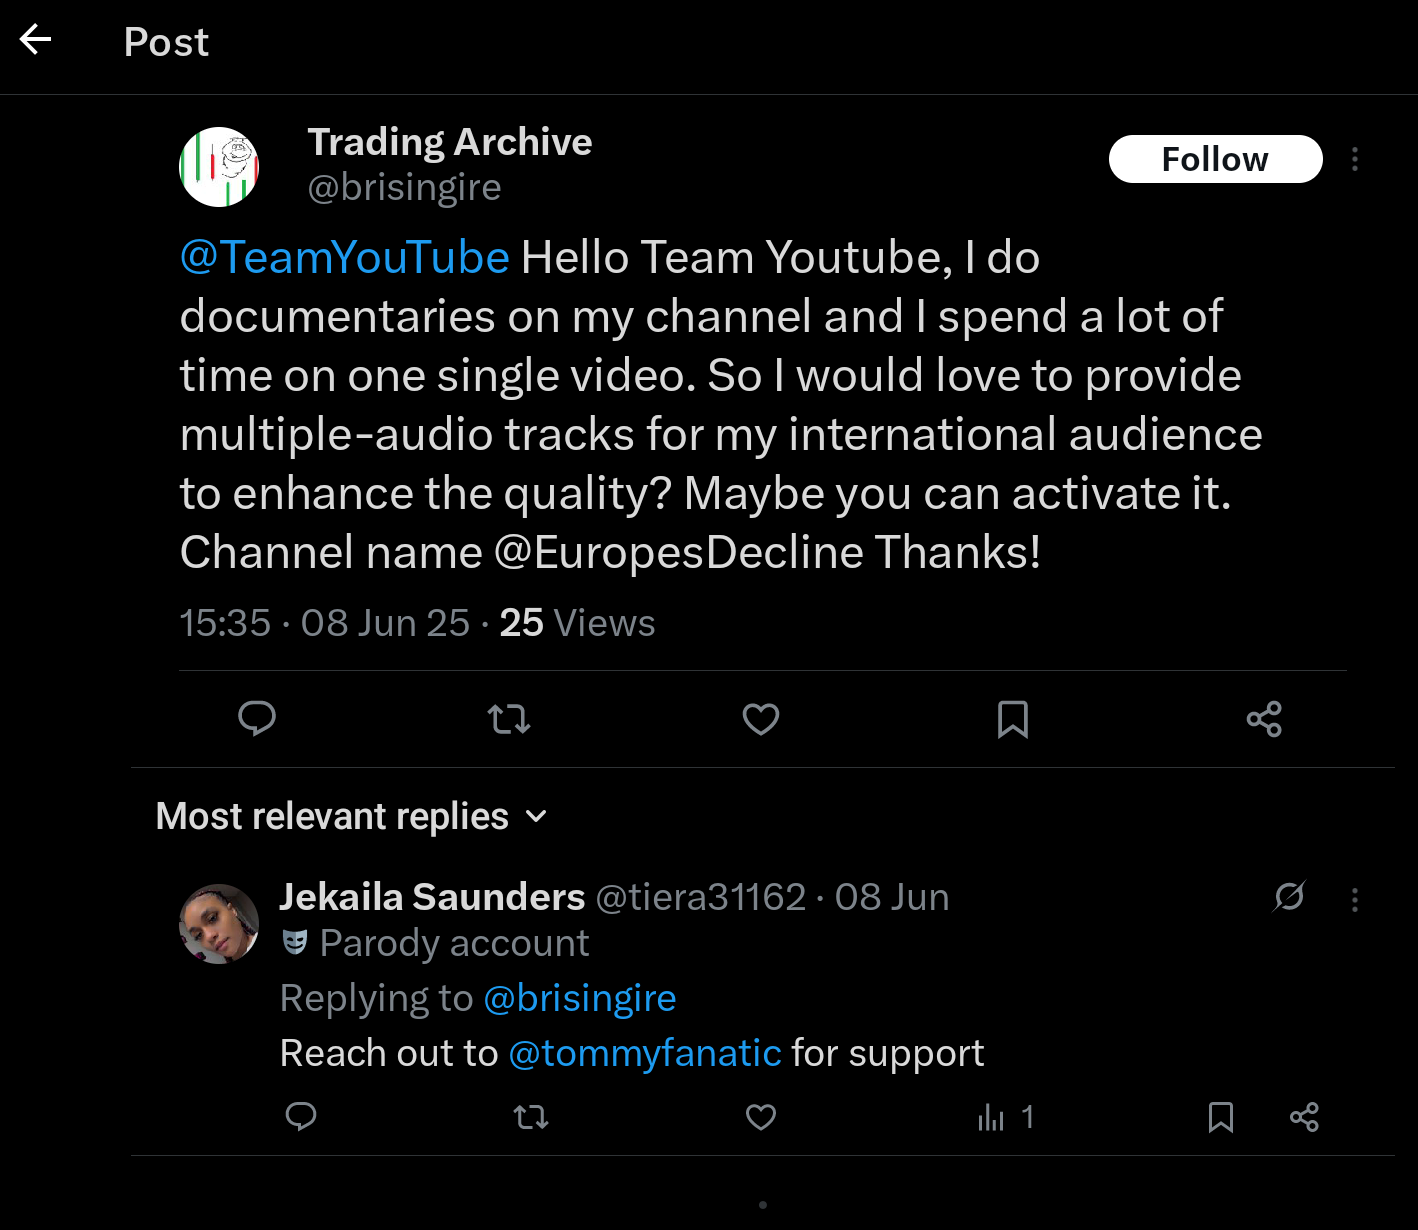The image size is (1418, 1230).
Task: Select the Post header label
Action: tap(166, 42)
